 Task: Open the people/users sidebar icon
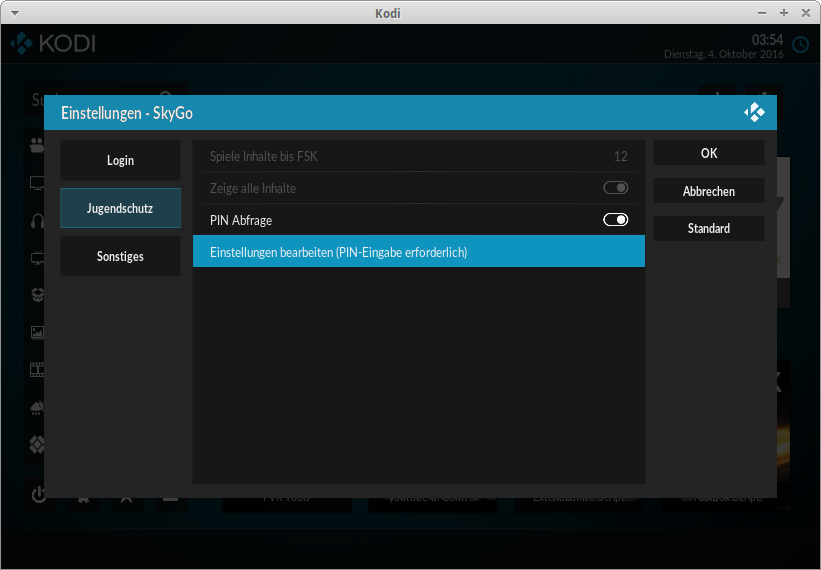[37, 146]
